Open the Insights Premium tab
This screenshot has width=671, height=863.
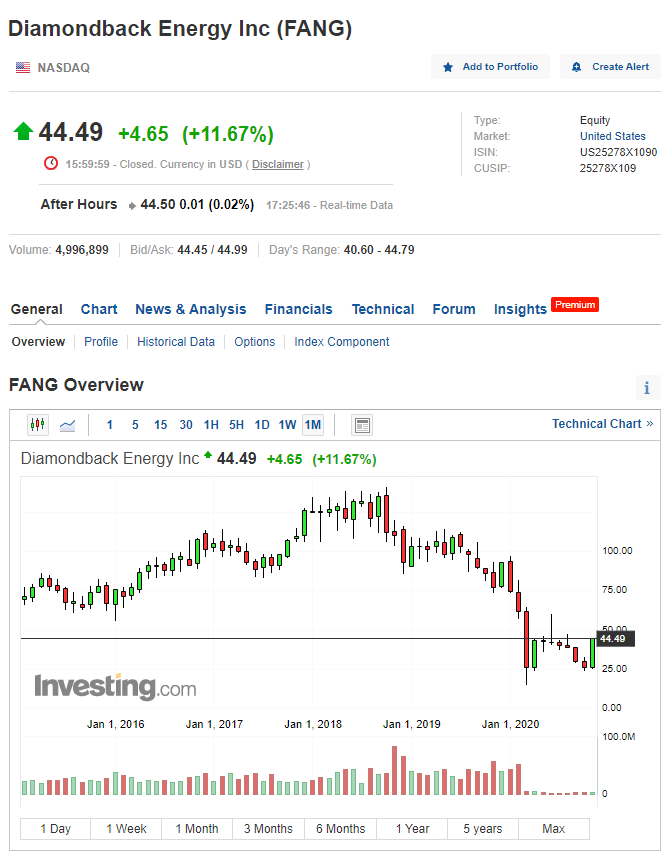click(x=545, y=308)
